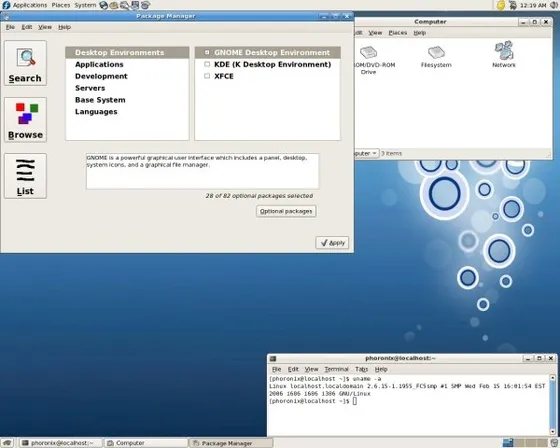Click the Show Desktop button in bottom panel
This screenshot has width=560, height=448.
7,443
